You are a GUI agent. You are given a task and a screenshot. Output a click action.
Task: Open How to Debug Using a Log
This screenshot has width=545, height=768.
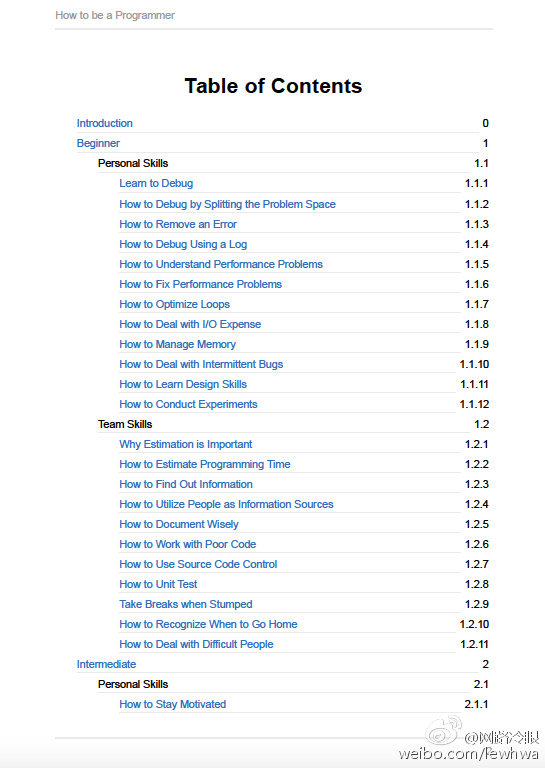point(183,244)
